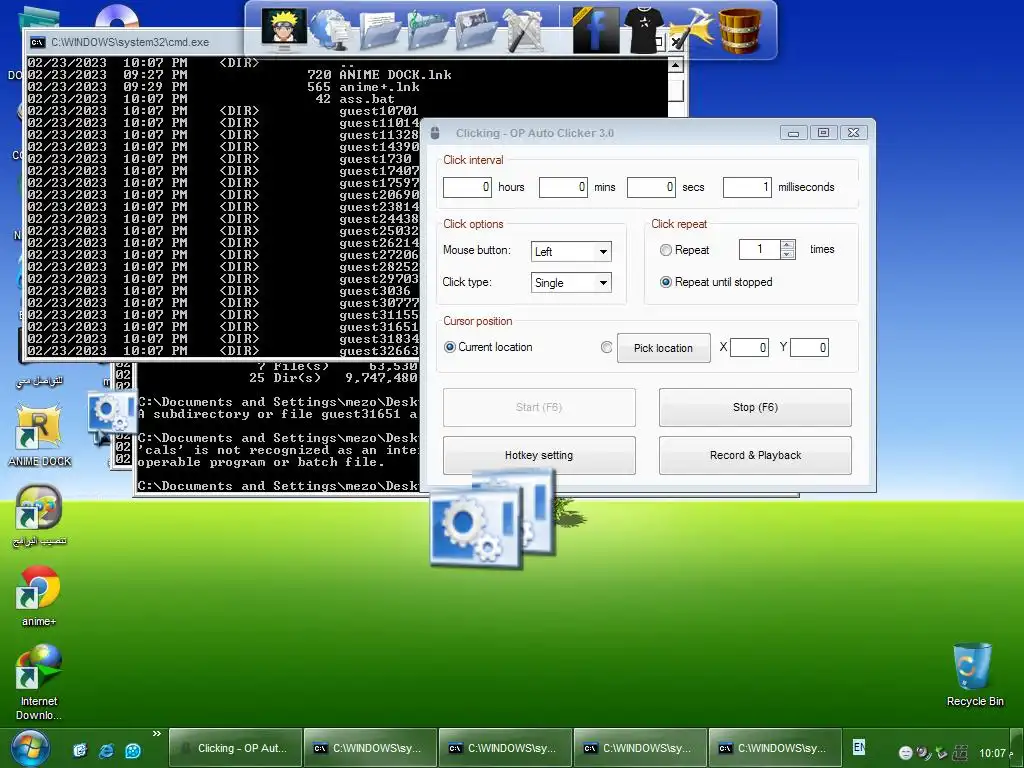Viewport: 1024px width, 768px height.
Task: Click the repeat times number field
Action: [760, 249]
